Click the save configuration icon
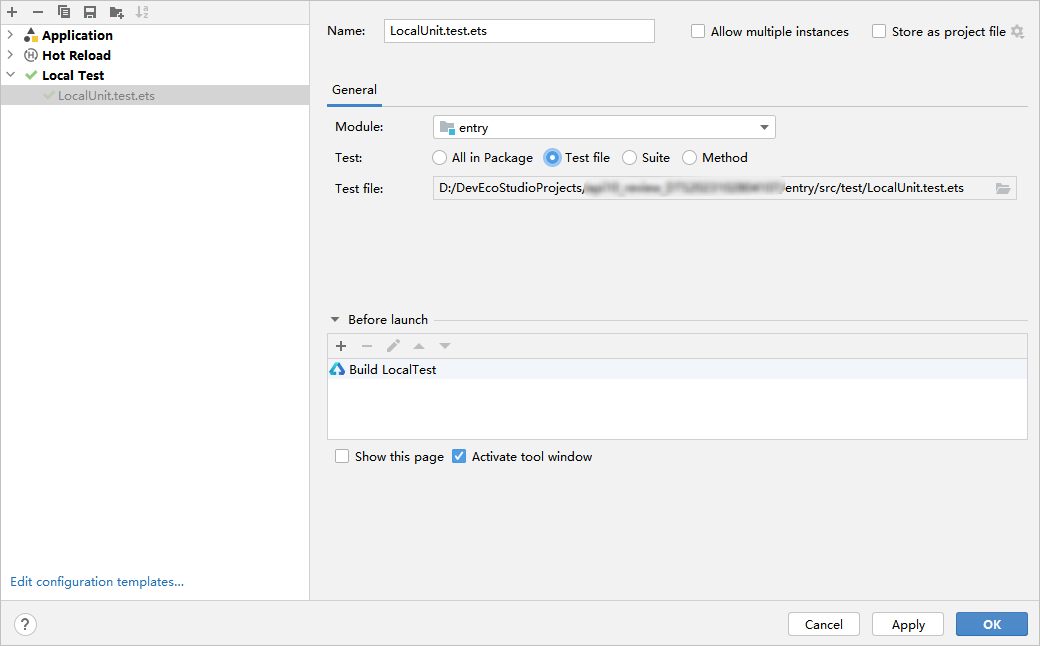Viewport: 1040px width, 646px height. pos(90,12)
